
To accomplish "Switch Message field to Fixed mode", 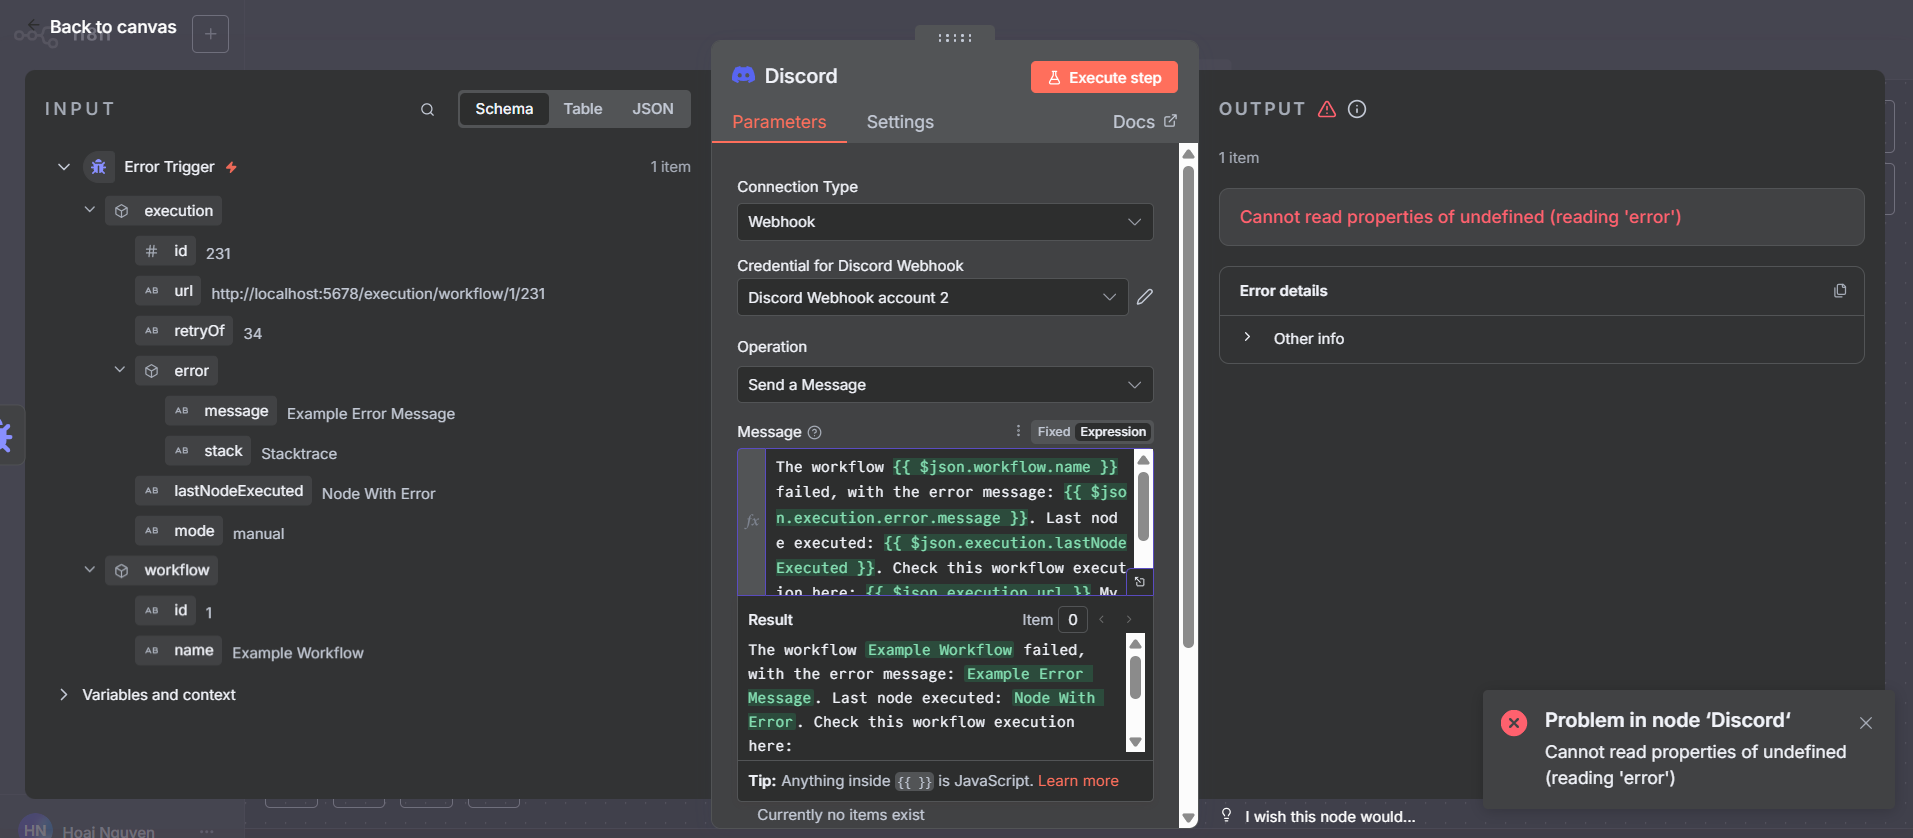I will coord(1053,432).
